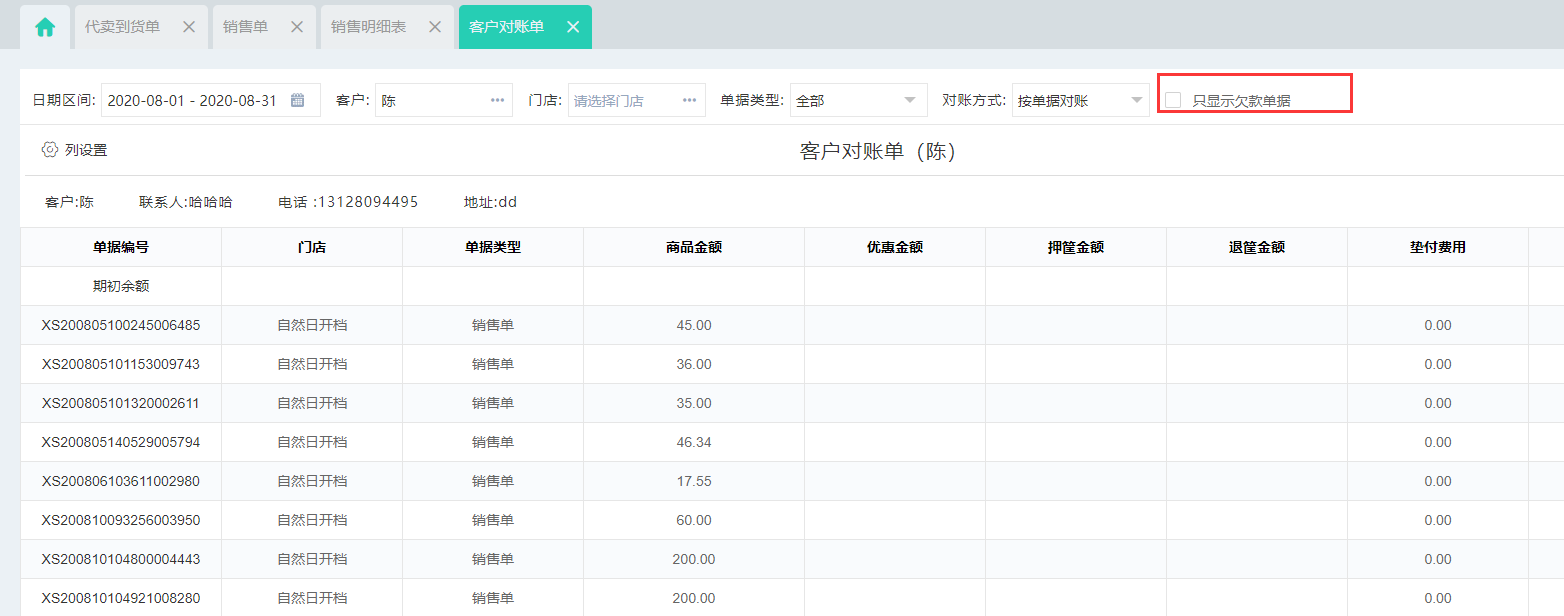
Task: Click 自然日开档 in row XS200805100245006485
Action: (x=312, y=325)
